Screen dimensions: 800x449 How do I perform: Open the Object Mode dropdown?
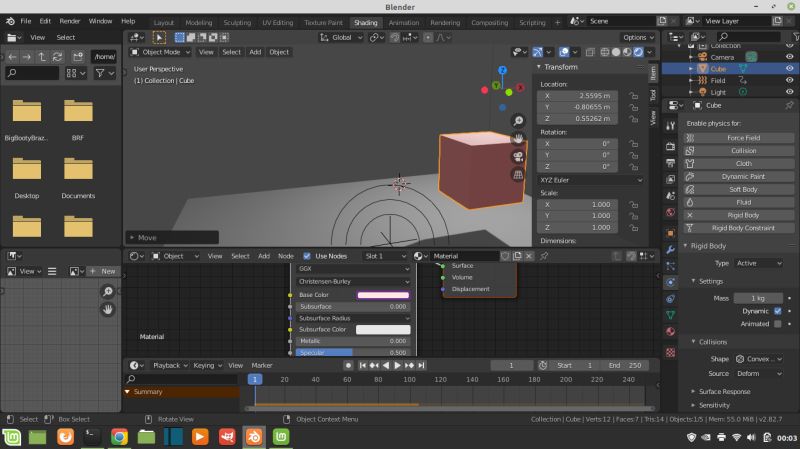160,52
